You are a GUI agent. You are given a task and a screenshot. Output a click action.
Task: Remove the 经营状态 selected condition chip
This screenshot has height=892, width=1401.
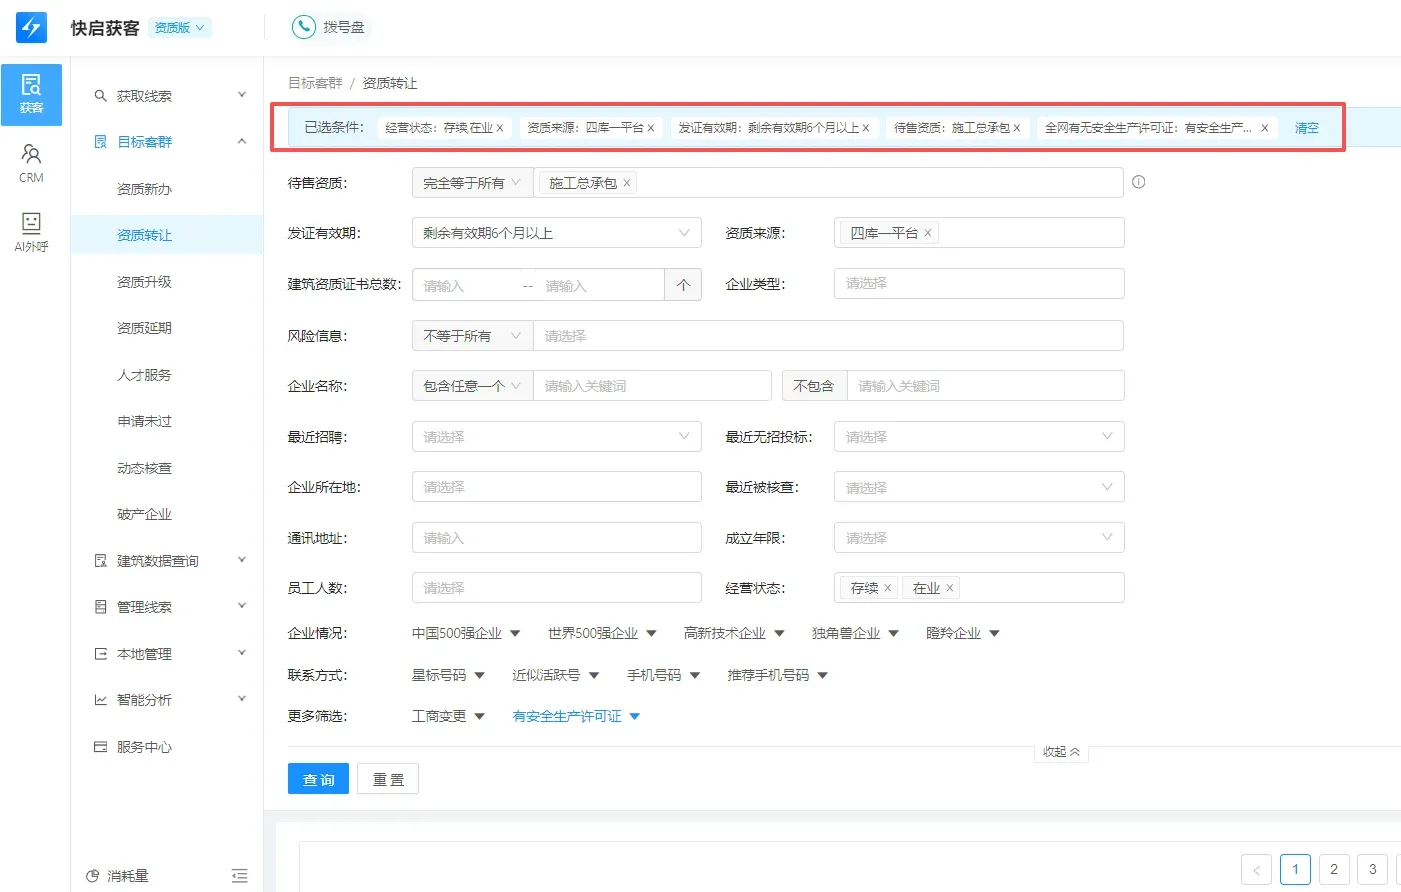click(500, 128)
